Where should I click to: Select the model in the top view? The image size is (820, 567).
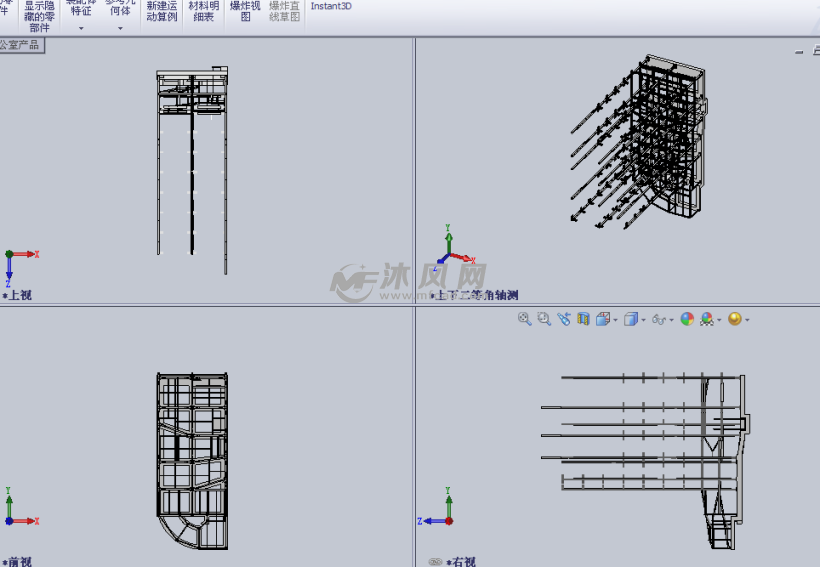(192, 170)
